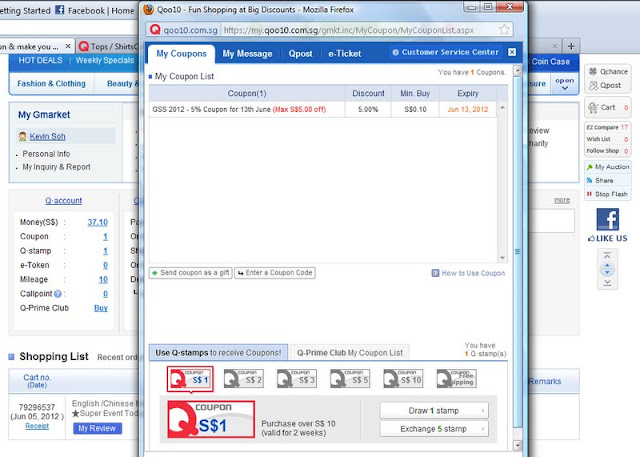Switch to e-Ticket tab
The width and height of the screenshot is (640, 457).
tap(344, 54)
